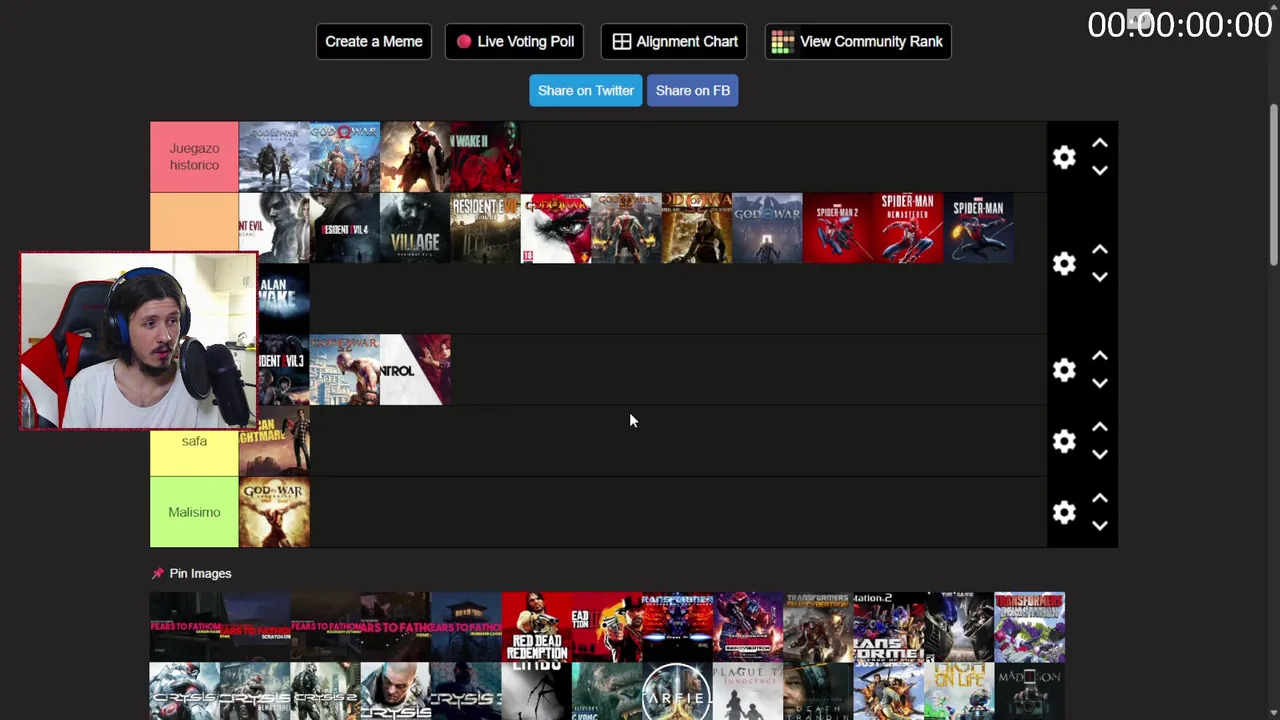Viewport: 1280px width, 720px height.
Task: Select God of War Ascension in Malisimo
Action: [274, 512]
